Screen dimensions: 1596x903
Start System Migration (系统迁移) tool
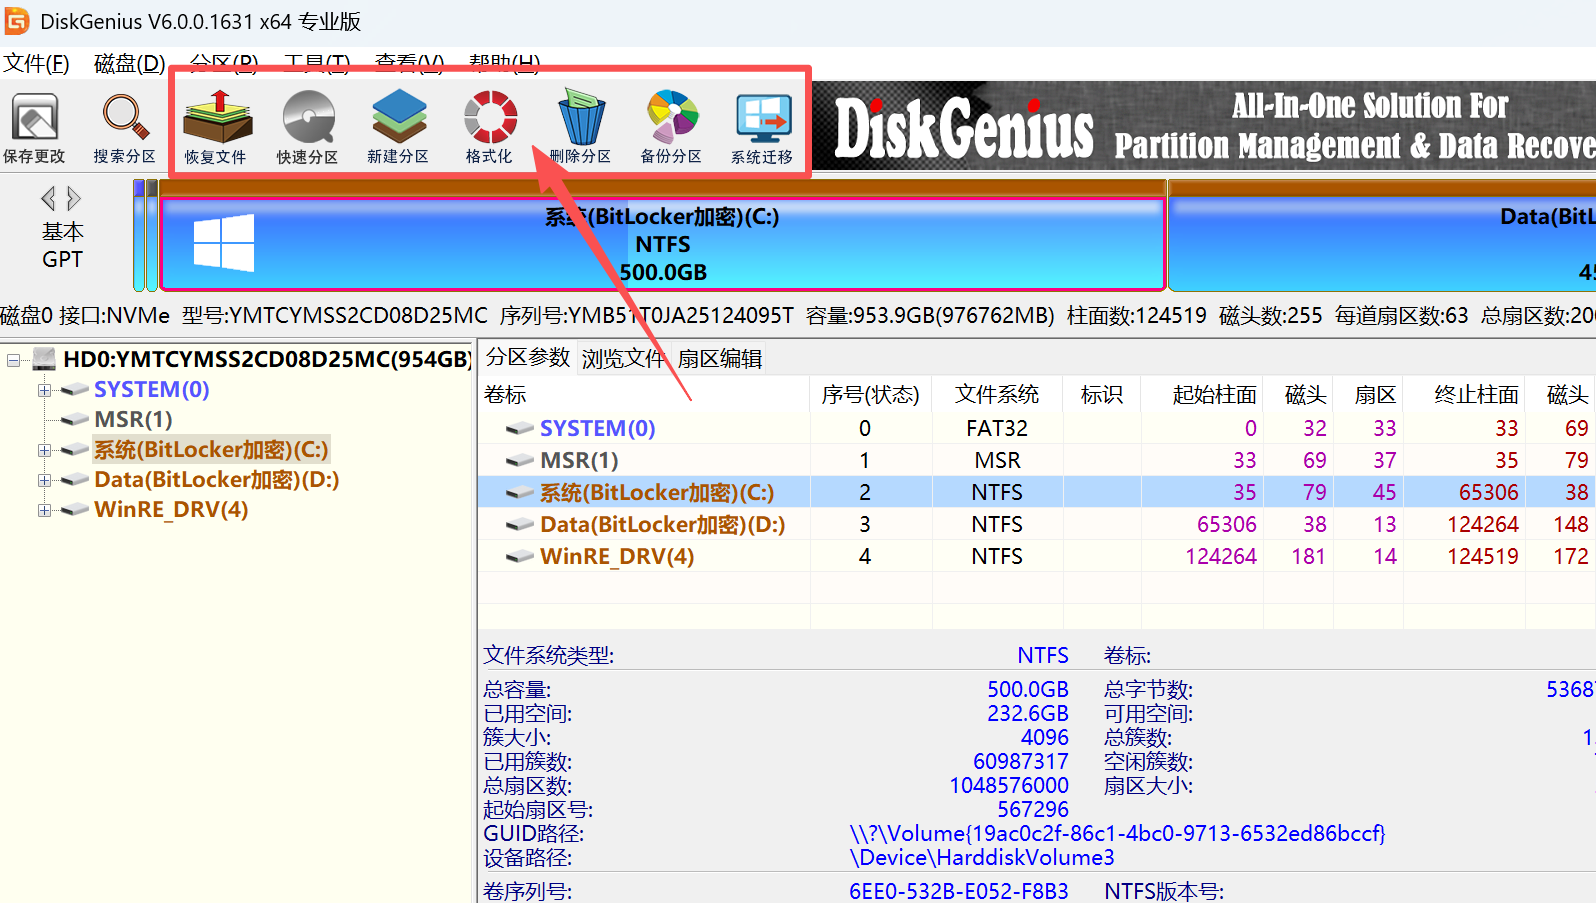762,128
